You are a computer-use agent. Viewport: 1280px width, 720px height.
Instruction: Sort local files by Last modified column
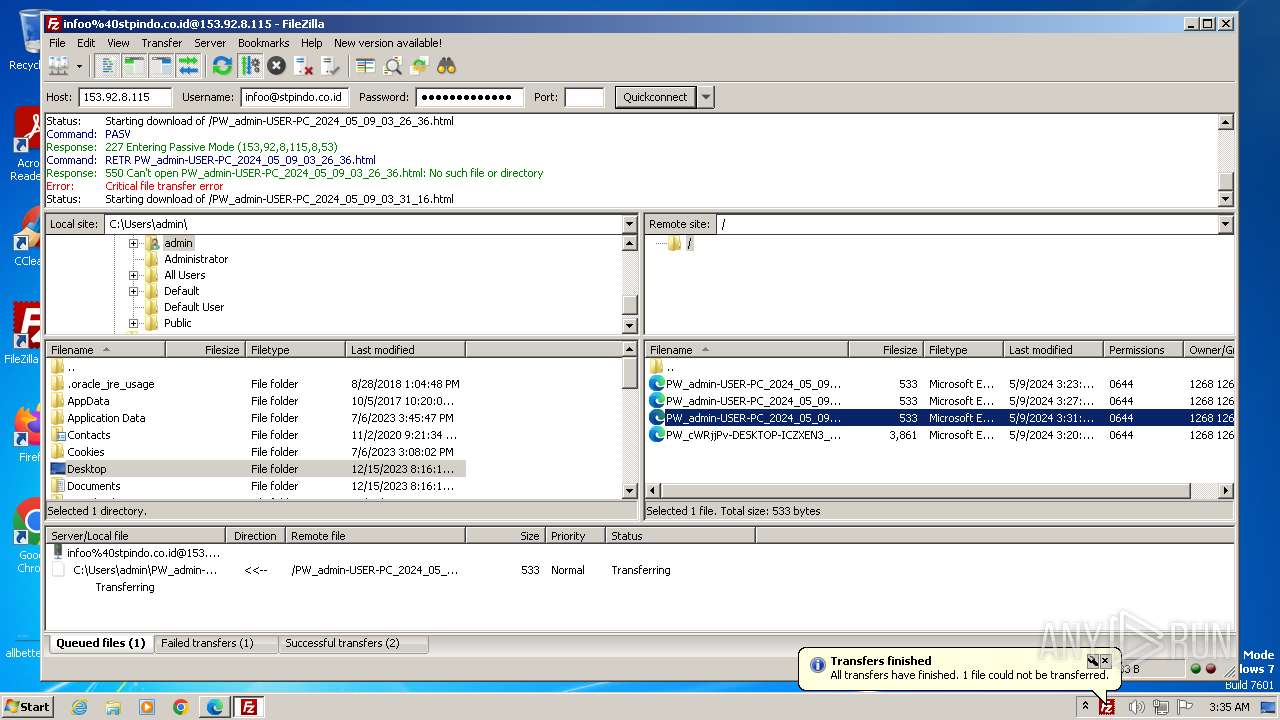(405, 350)
